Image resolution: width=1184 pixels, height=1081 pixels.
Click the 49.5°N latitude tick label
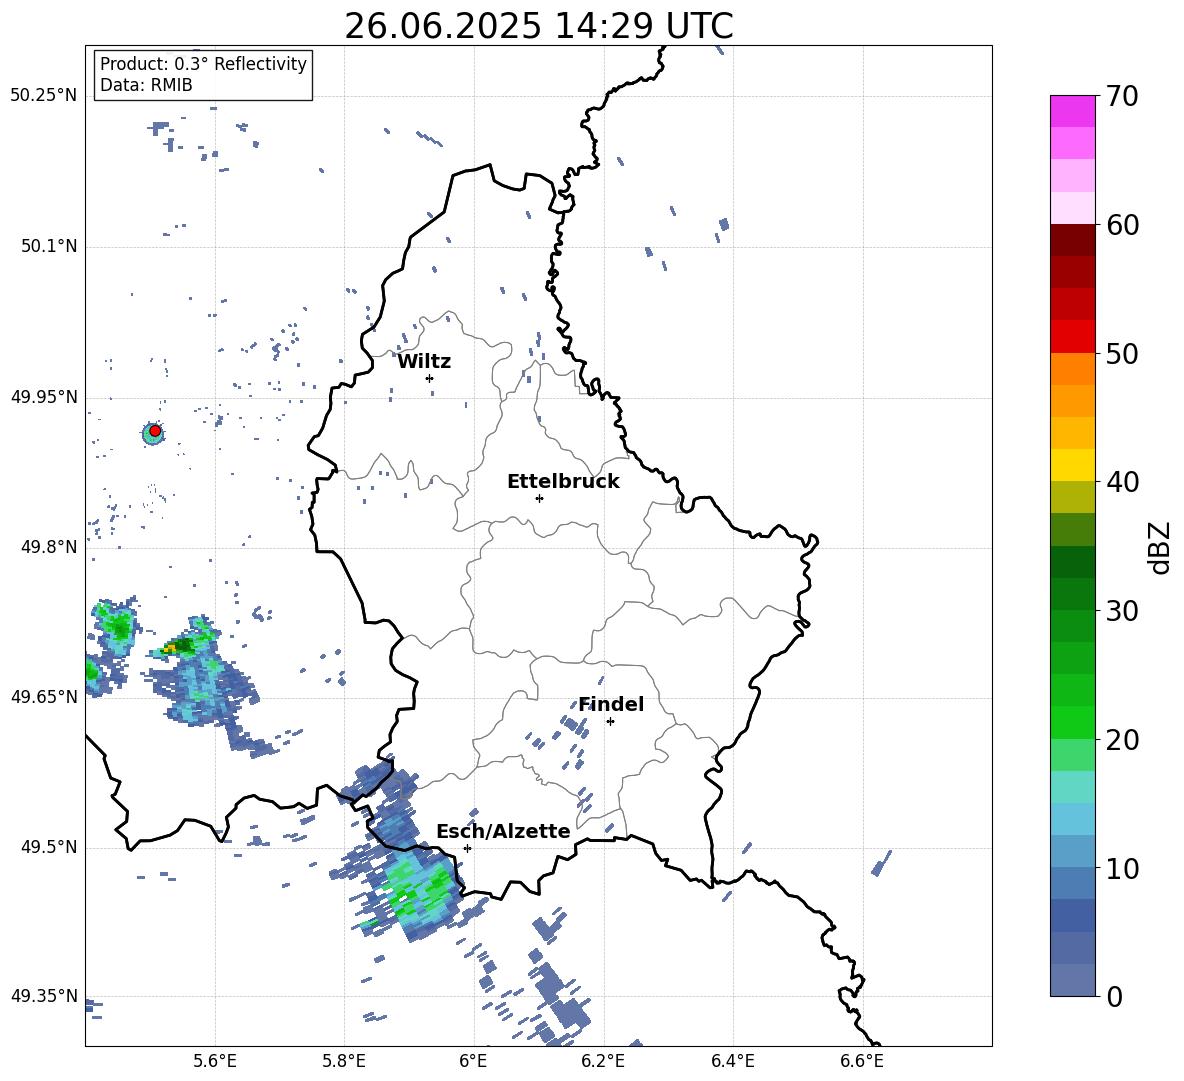pos(48,848)
